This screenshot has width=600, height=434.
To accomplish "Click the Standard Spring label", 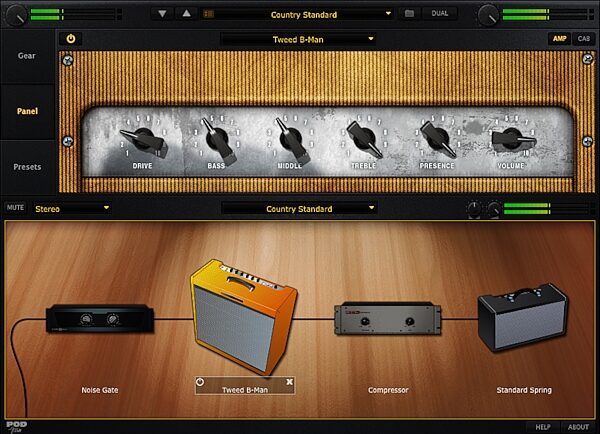I will [524, 390].
